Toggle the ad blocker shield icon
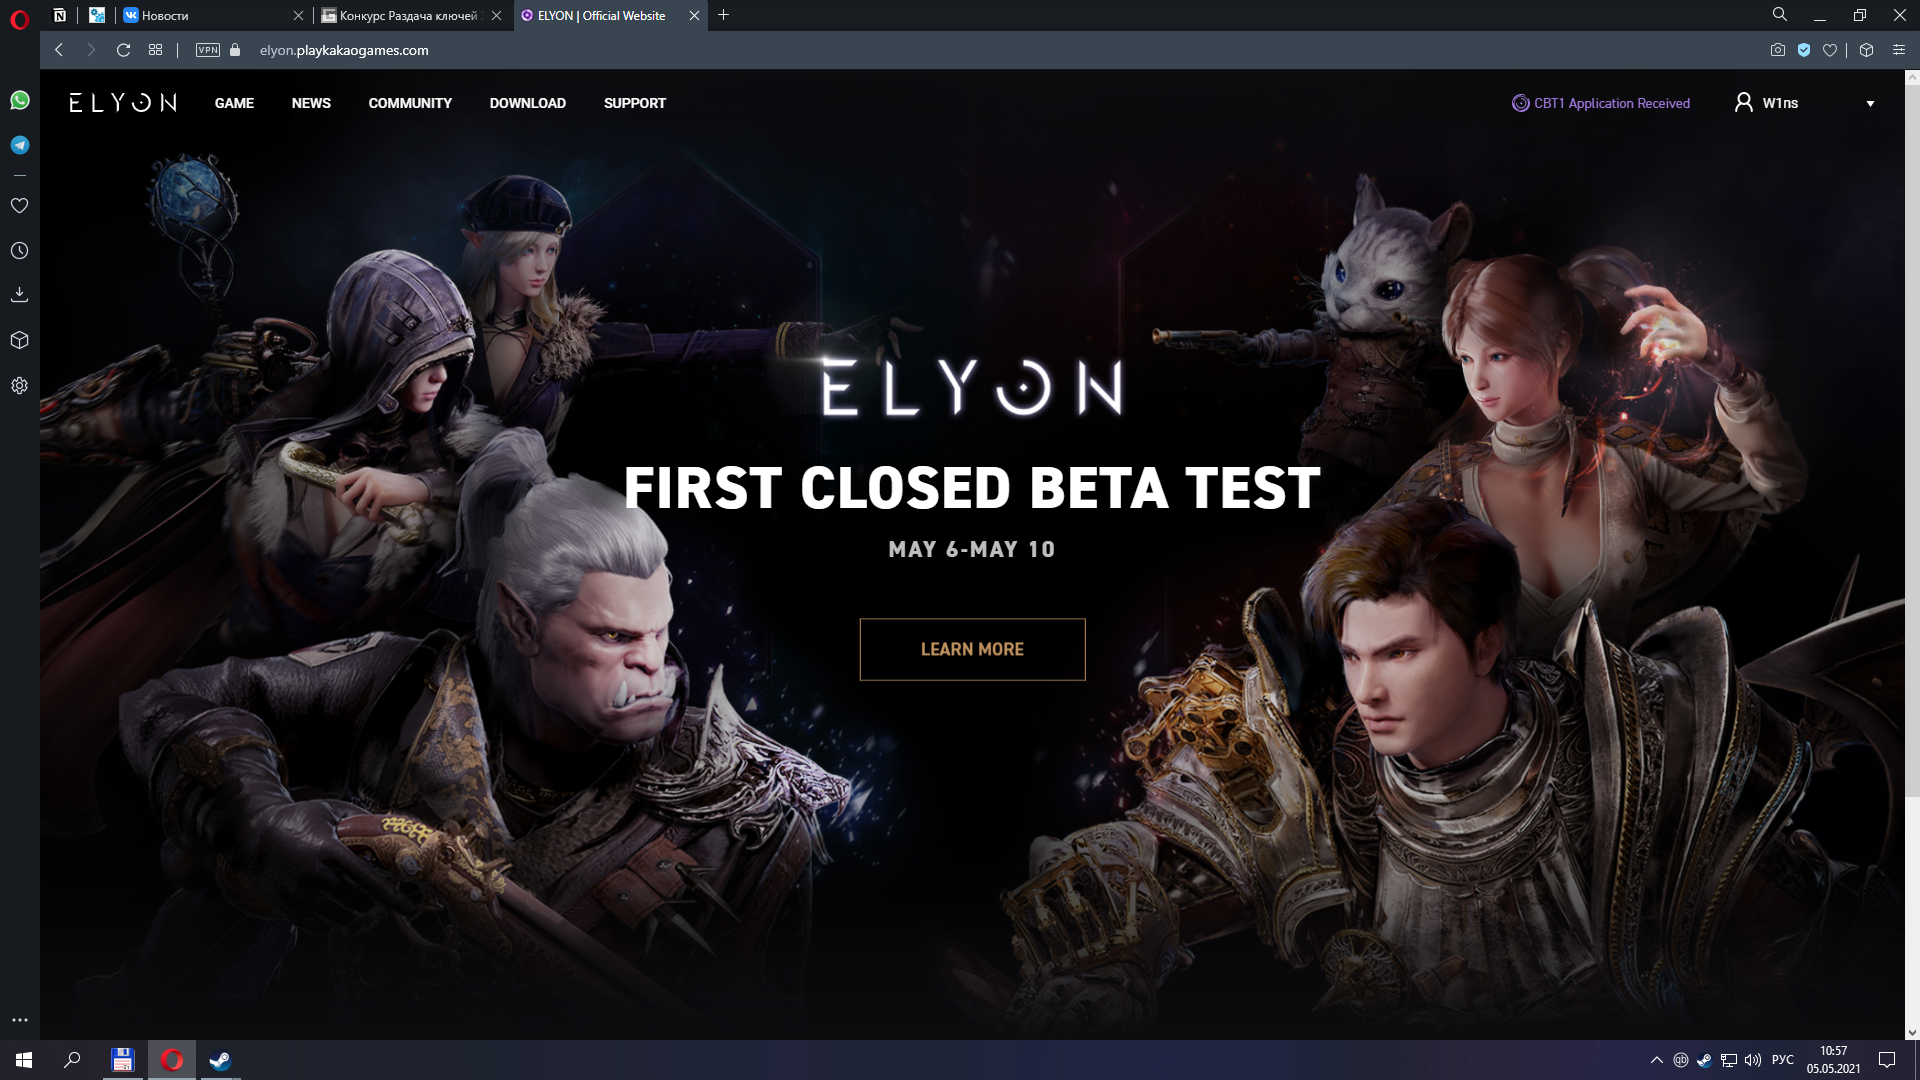This screenshot has height=1080, width=1920. point(1804,50)
